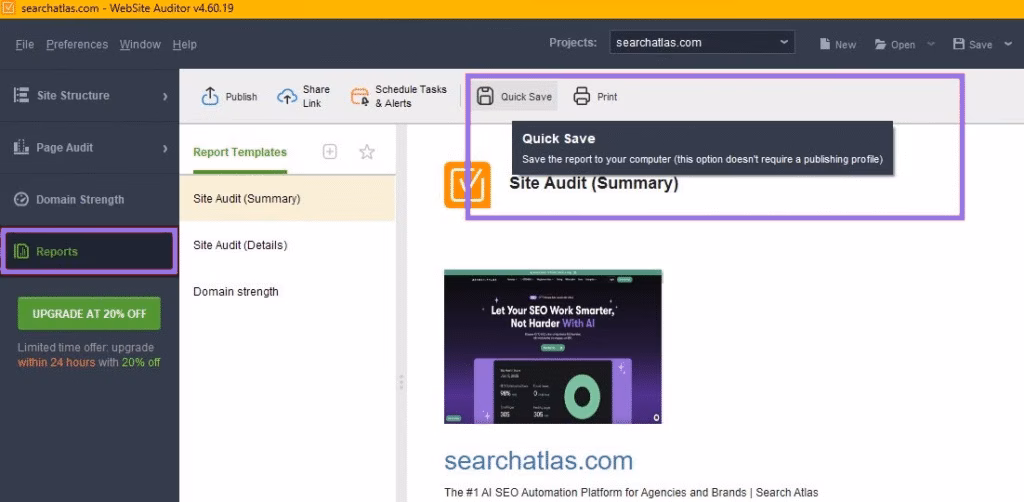Expand the Save dropdown arrow

click(x=1008, y=44)
